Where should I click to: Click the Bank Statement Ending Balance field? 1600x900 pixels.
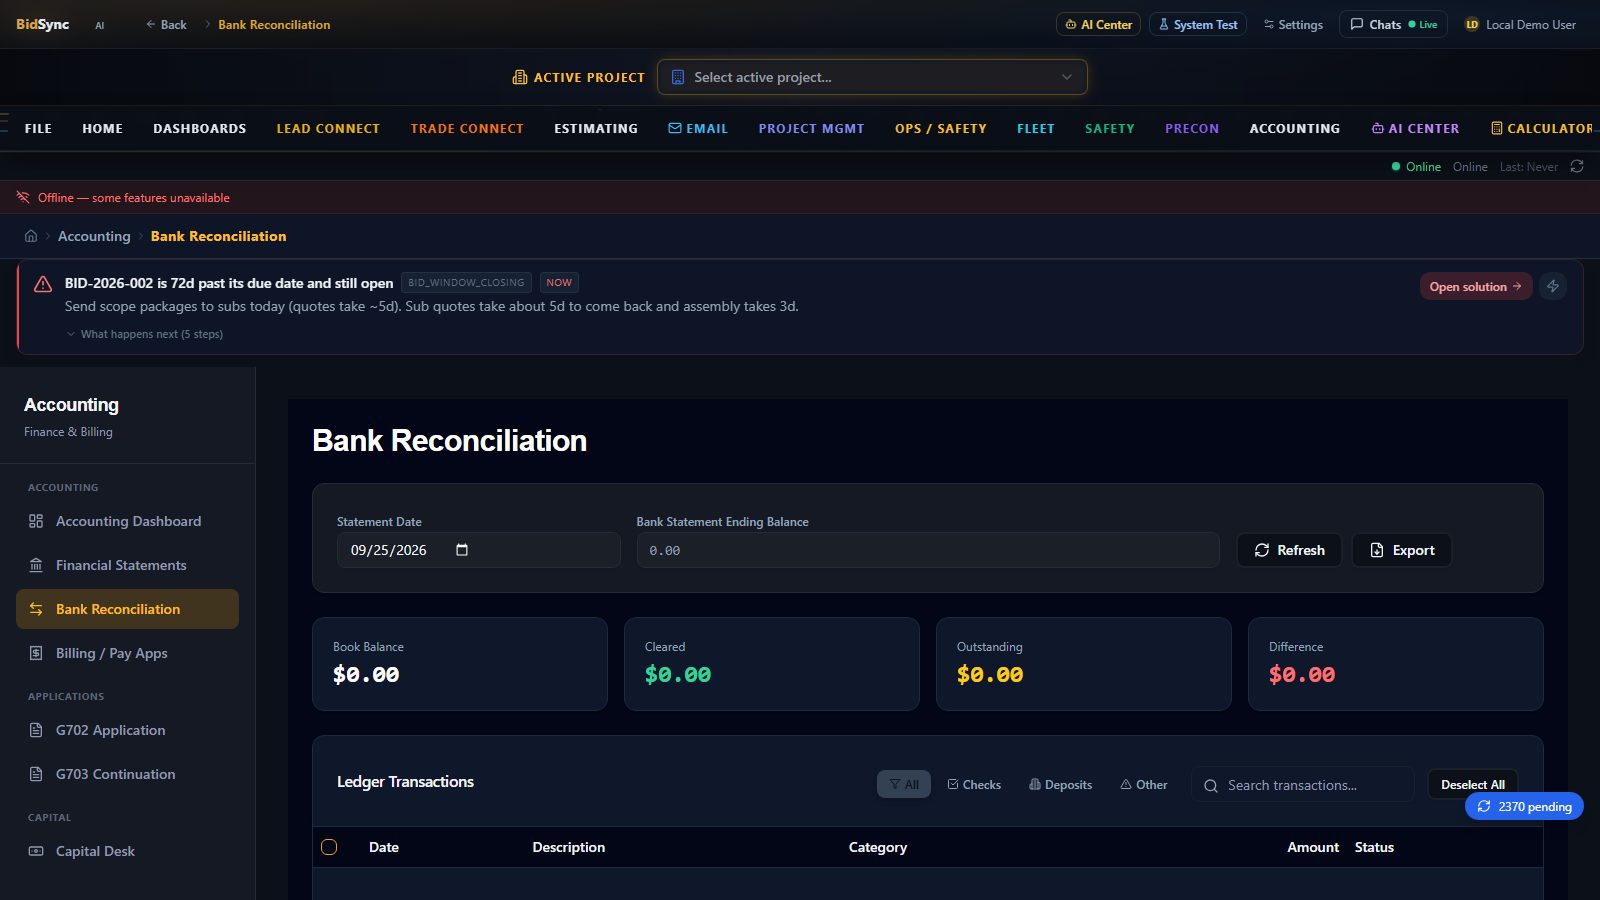click(x=928, y=550)
